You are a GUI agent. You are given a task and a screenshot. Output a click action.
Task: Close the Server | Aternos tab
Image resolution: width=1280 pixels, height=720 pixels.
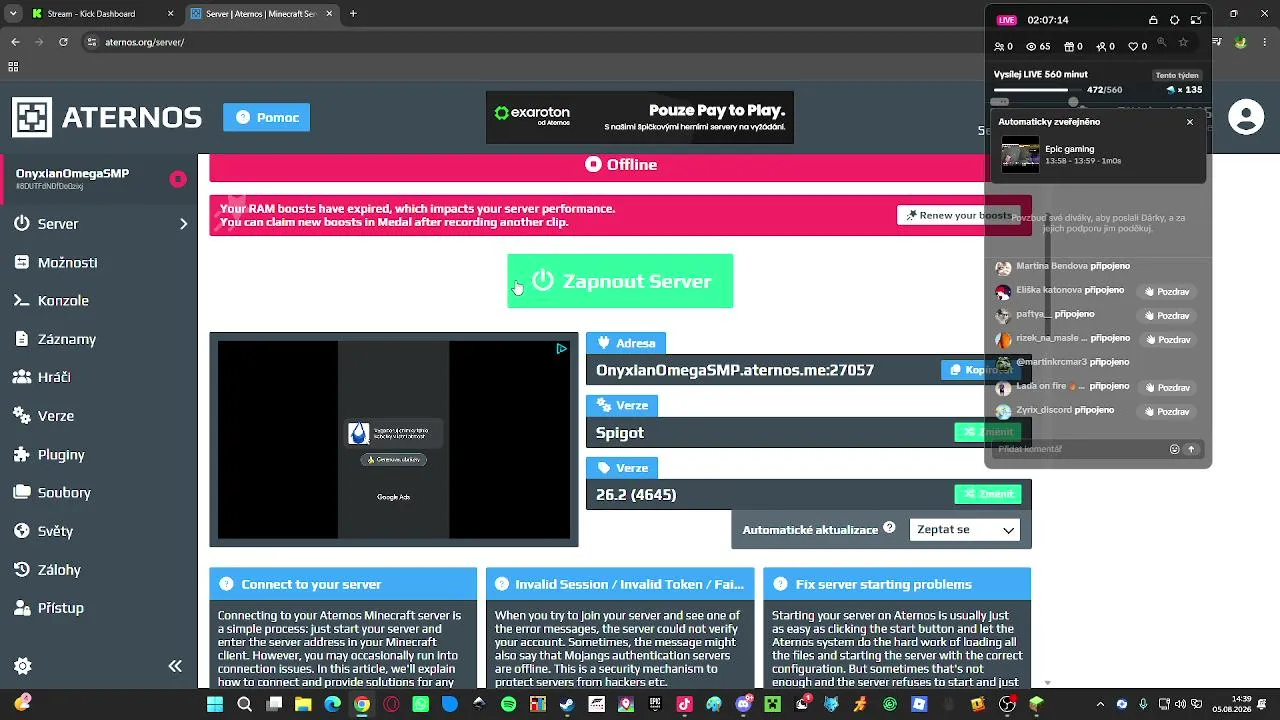(x=330, y=14)
